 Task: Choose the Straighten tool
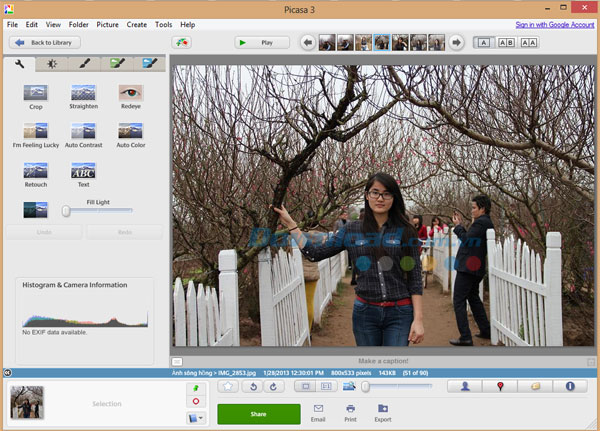click(83, 92)
